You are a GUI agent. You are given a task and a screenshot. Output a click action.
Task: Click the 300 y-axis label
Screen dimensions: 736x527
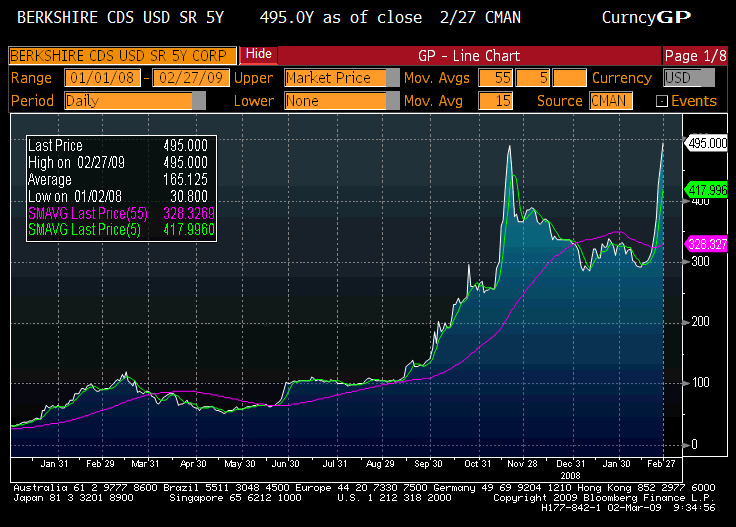coord(700,261)
